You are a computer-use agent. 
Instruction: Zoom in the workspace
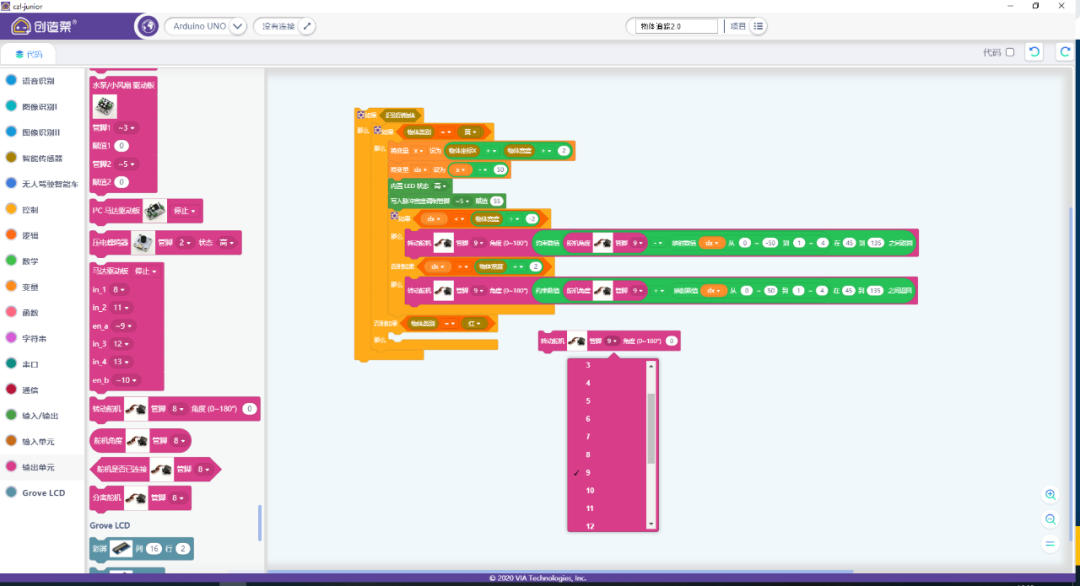click(x=1050, y=495)
